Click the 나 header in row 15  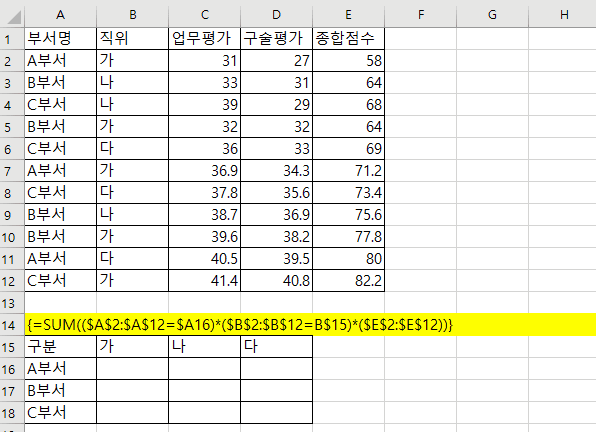[x=204, y=347]
